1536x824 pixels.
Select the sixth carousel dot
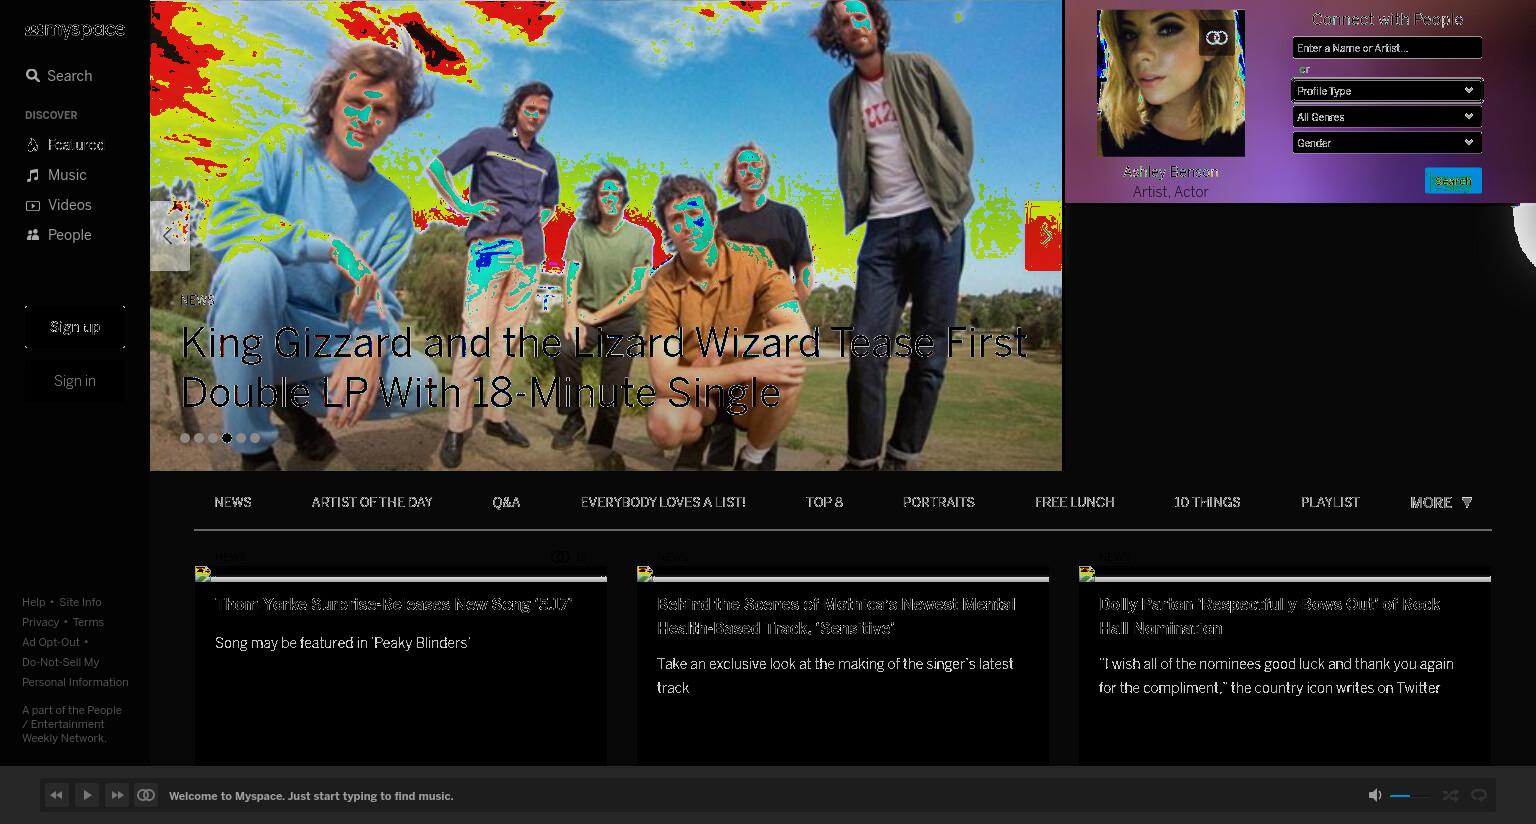pyautogui.click(x=255, y=438)
